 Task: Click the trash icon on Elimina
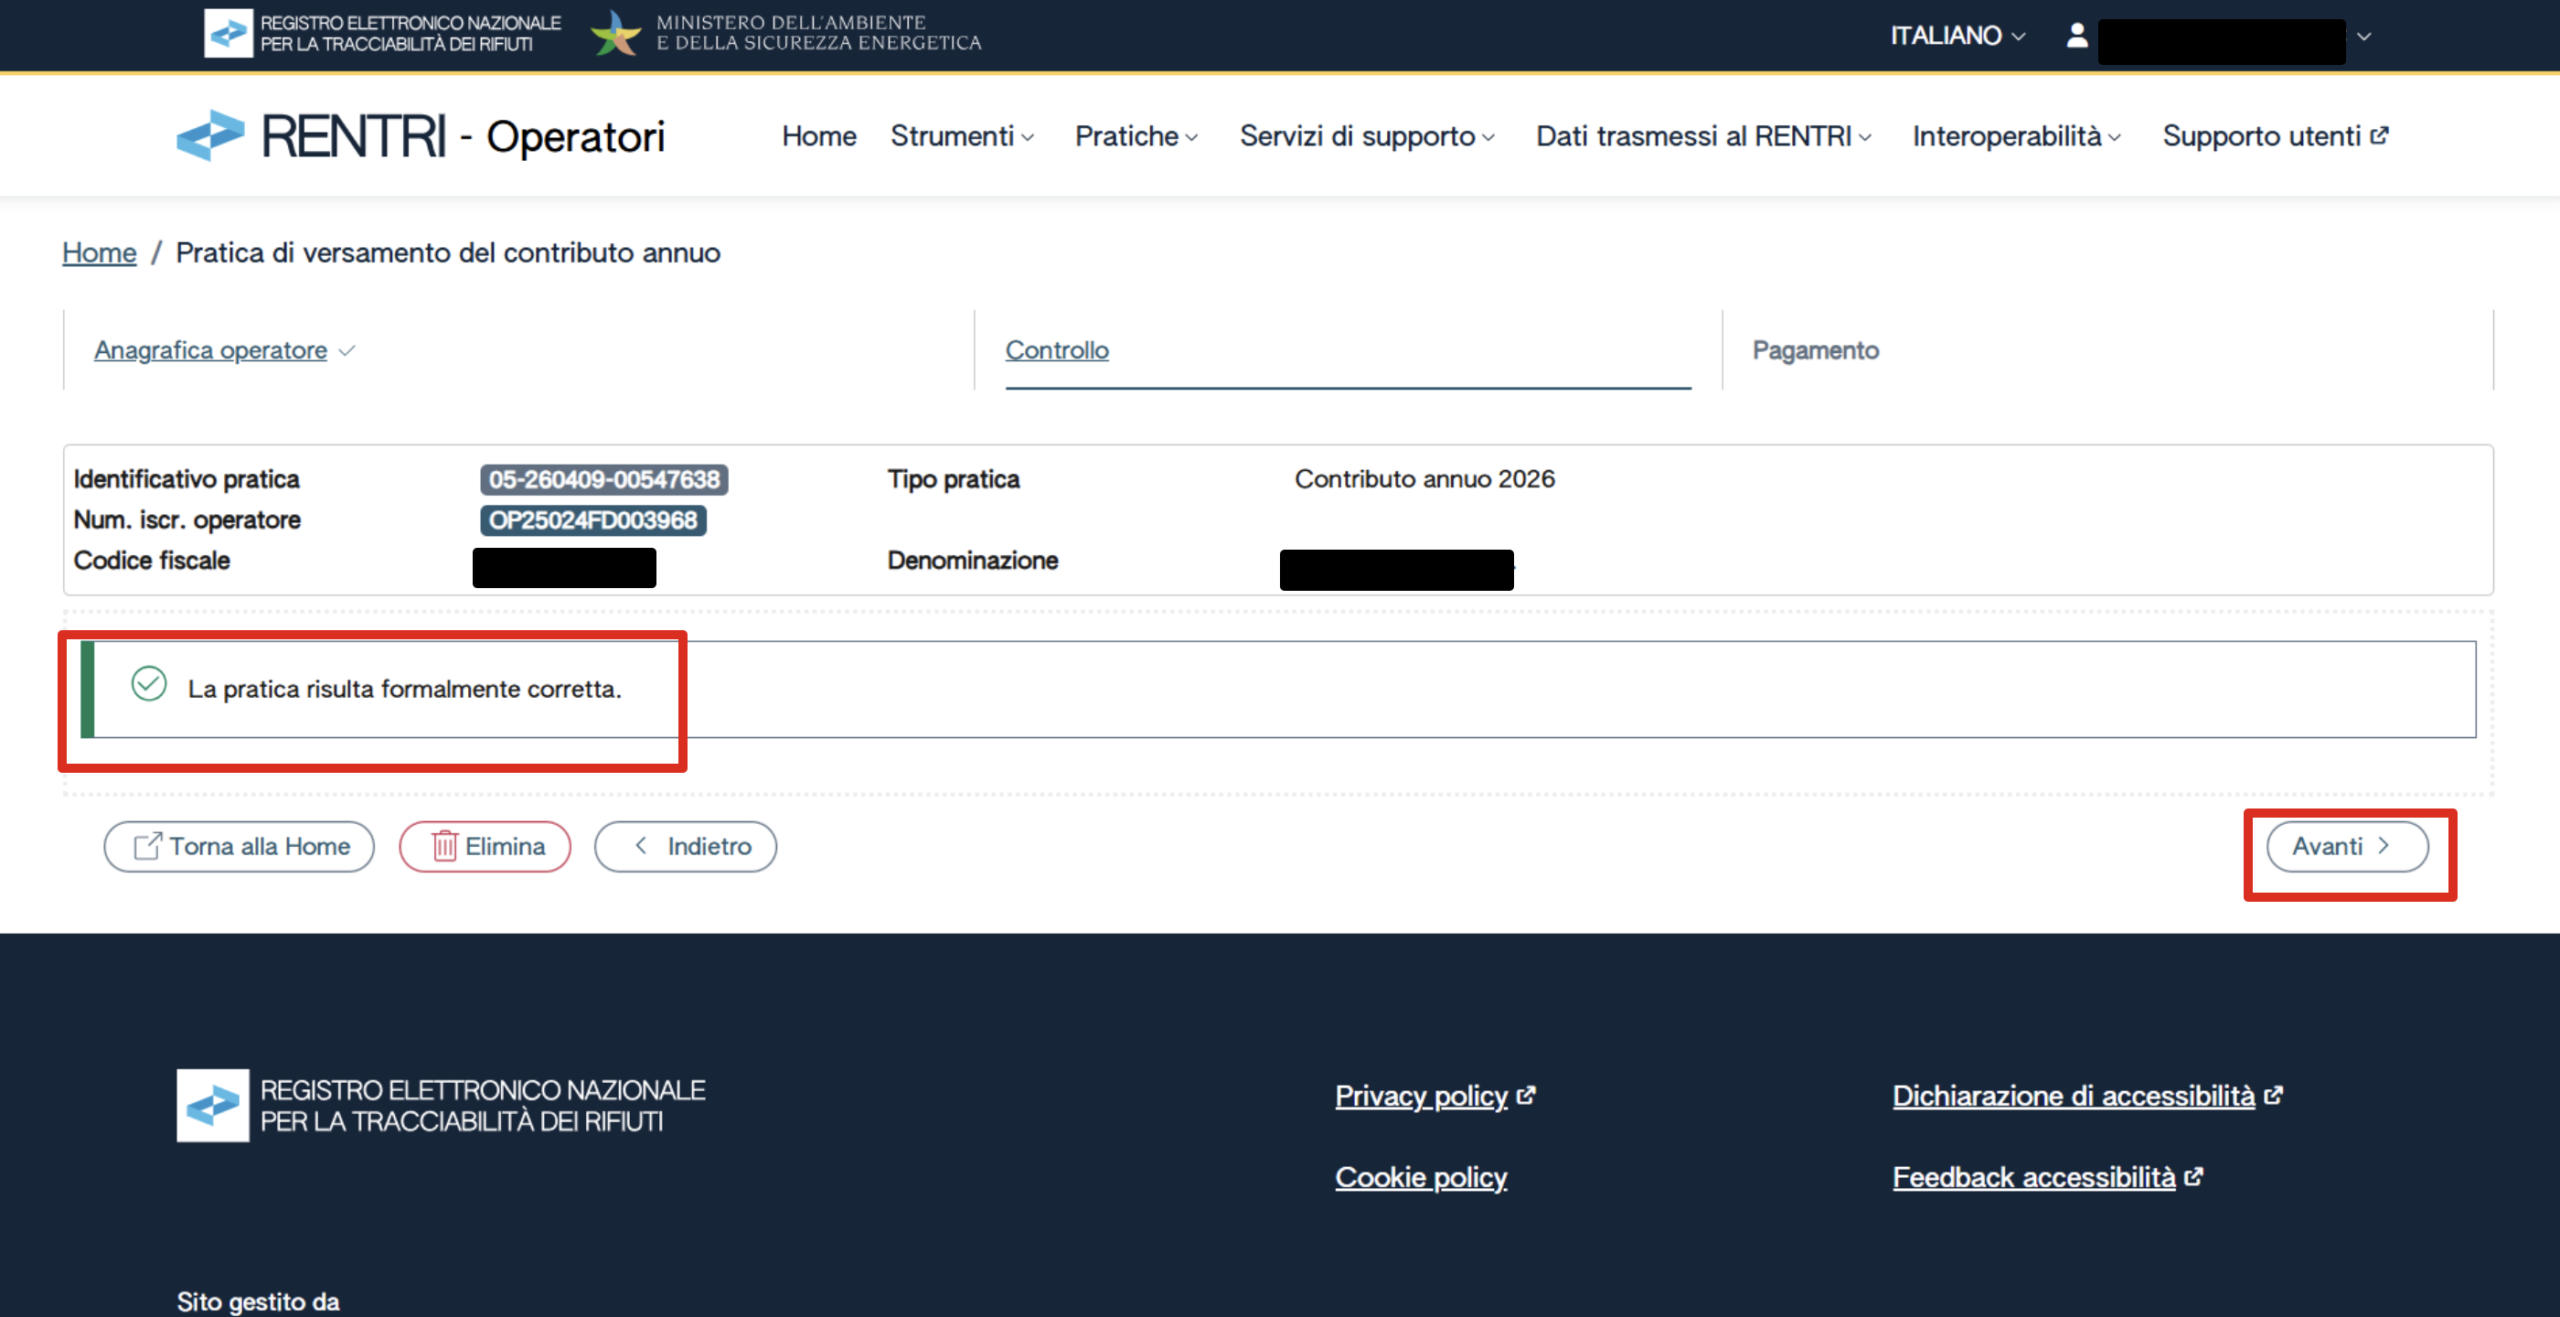(x=444, y=846)
